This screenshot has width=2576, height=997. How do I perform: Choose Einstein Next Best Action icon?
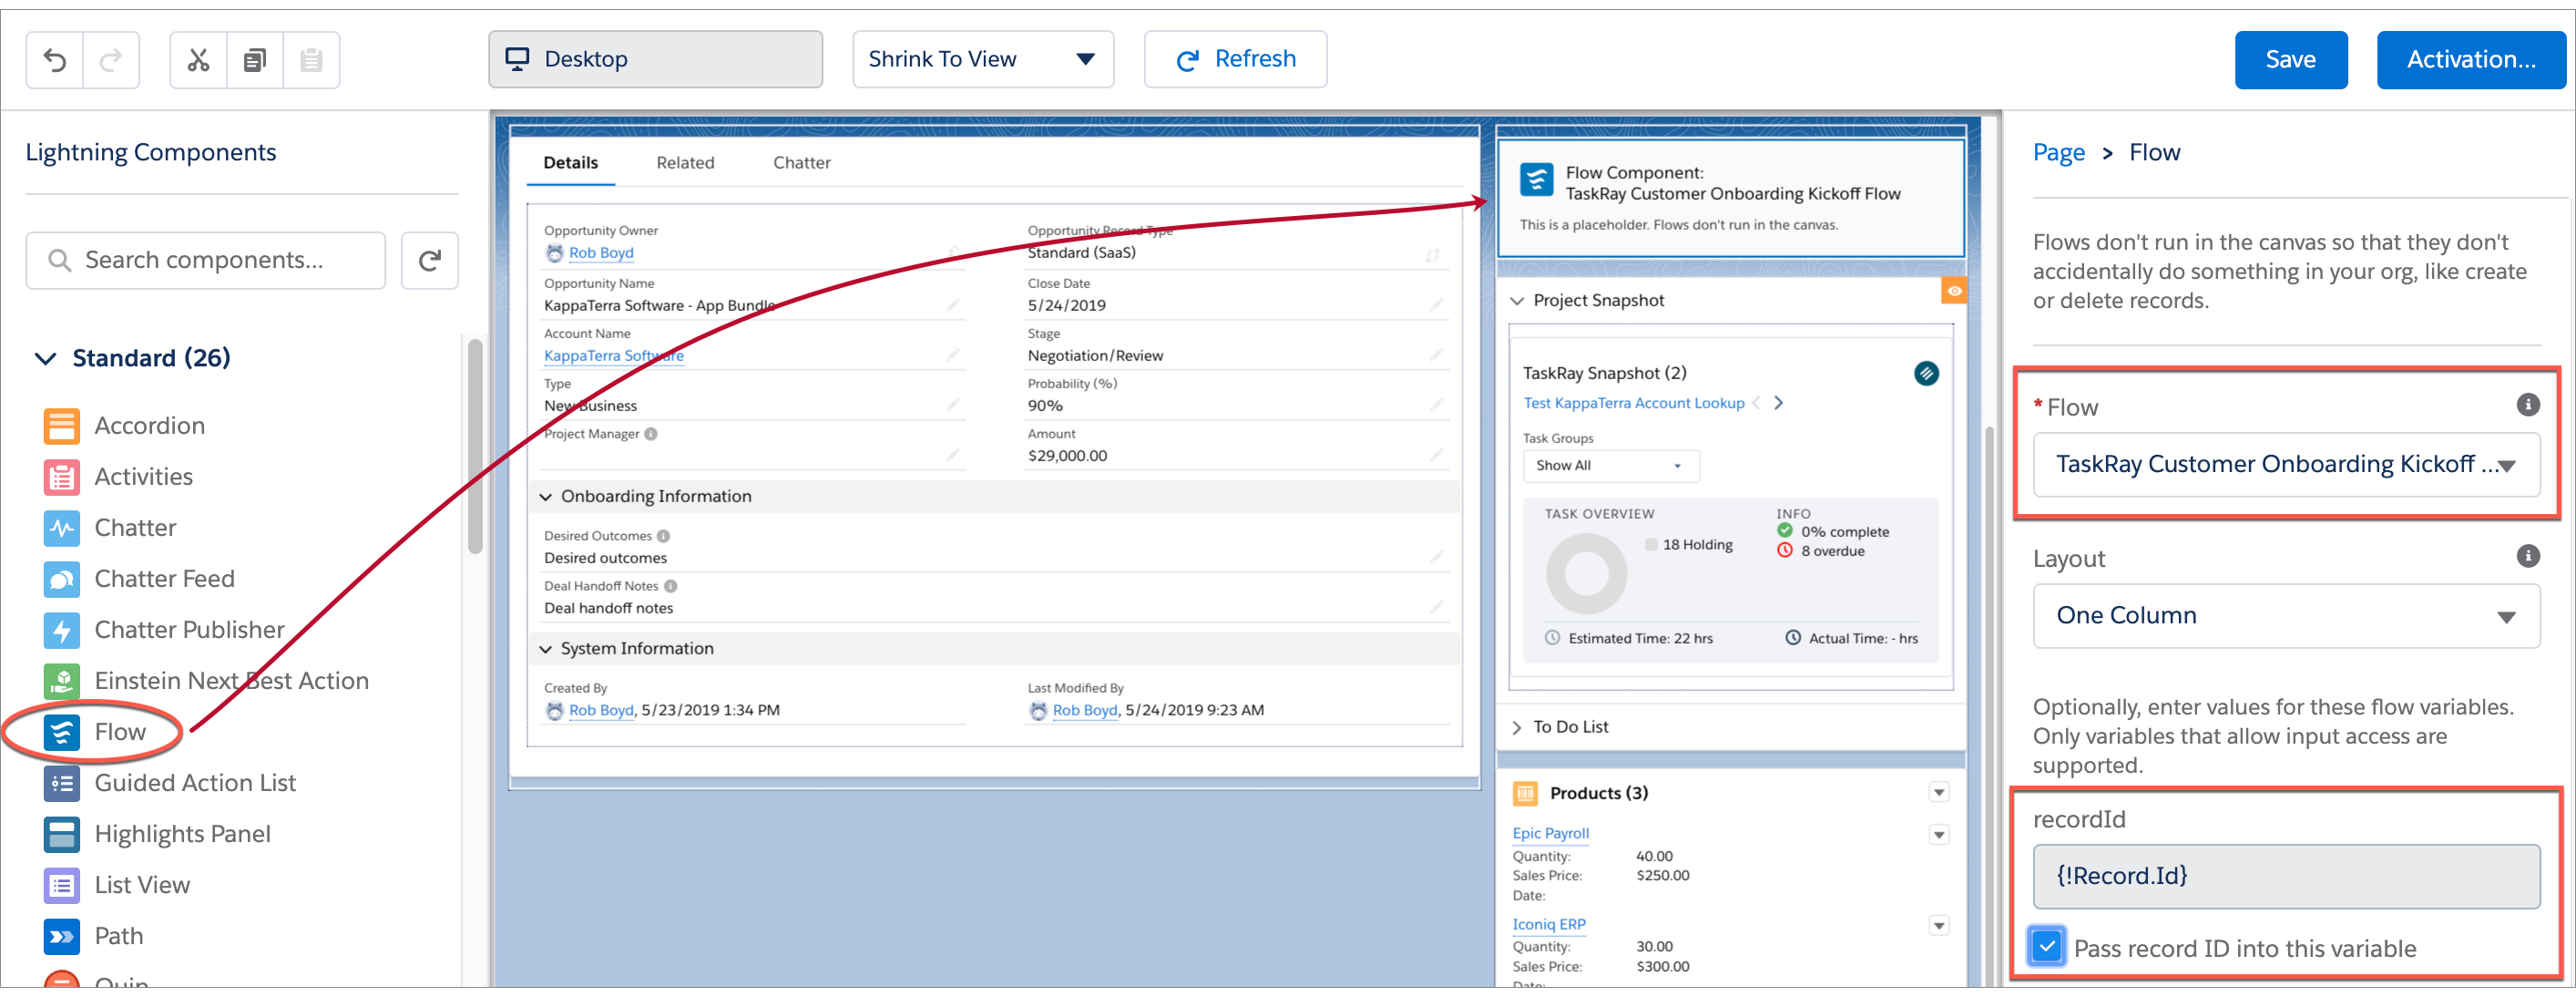pos(61,681)
